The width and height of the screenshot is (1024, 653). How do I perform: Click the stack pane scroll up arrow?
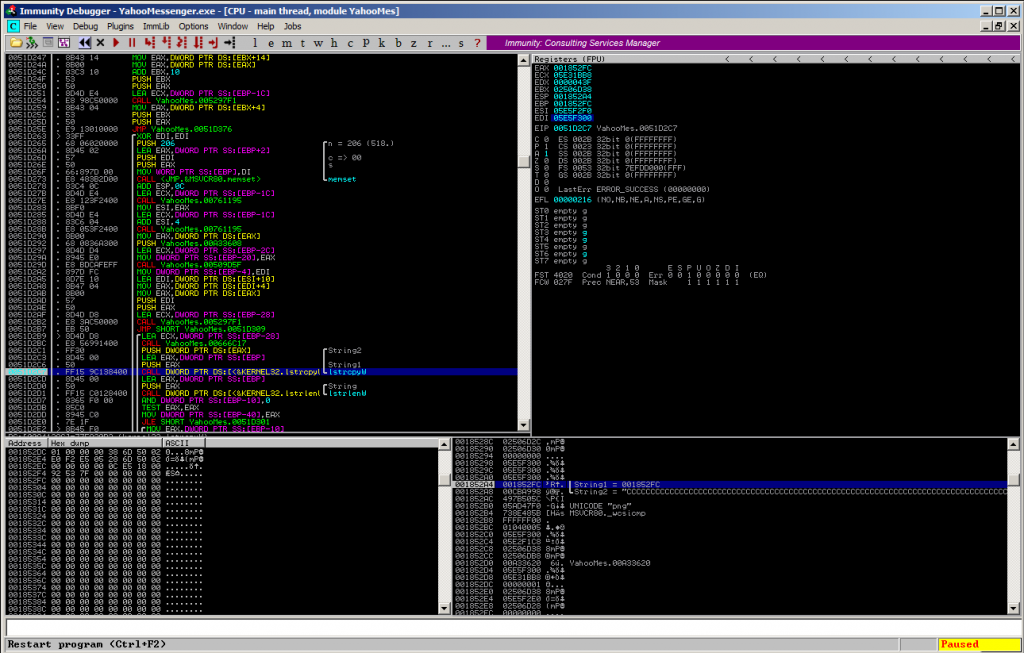tap(1013, 444)
